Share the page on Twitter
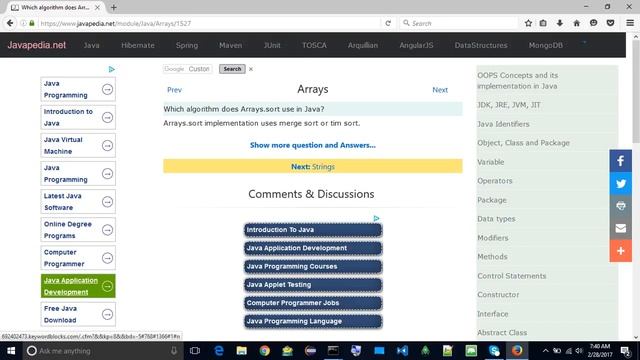The image size is (640, 360). click(x=620, y=183)
